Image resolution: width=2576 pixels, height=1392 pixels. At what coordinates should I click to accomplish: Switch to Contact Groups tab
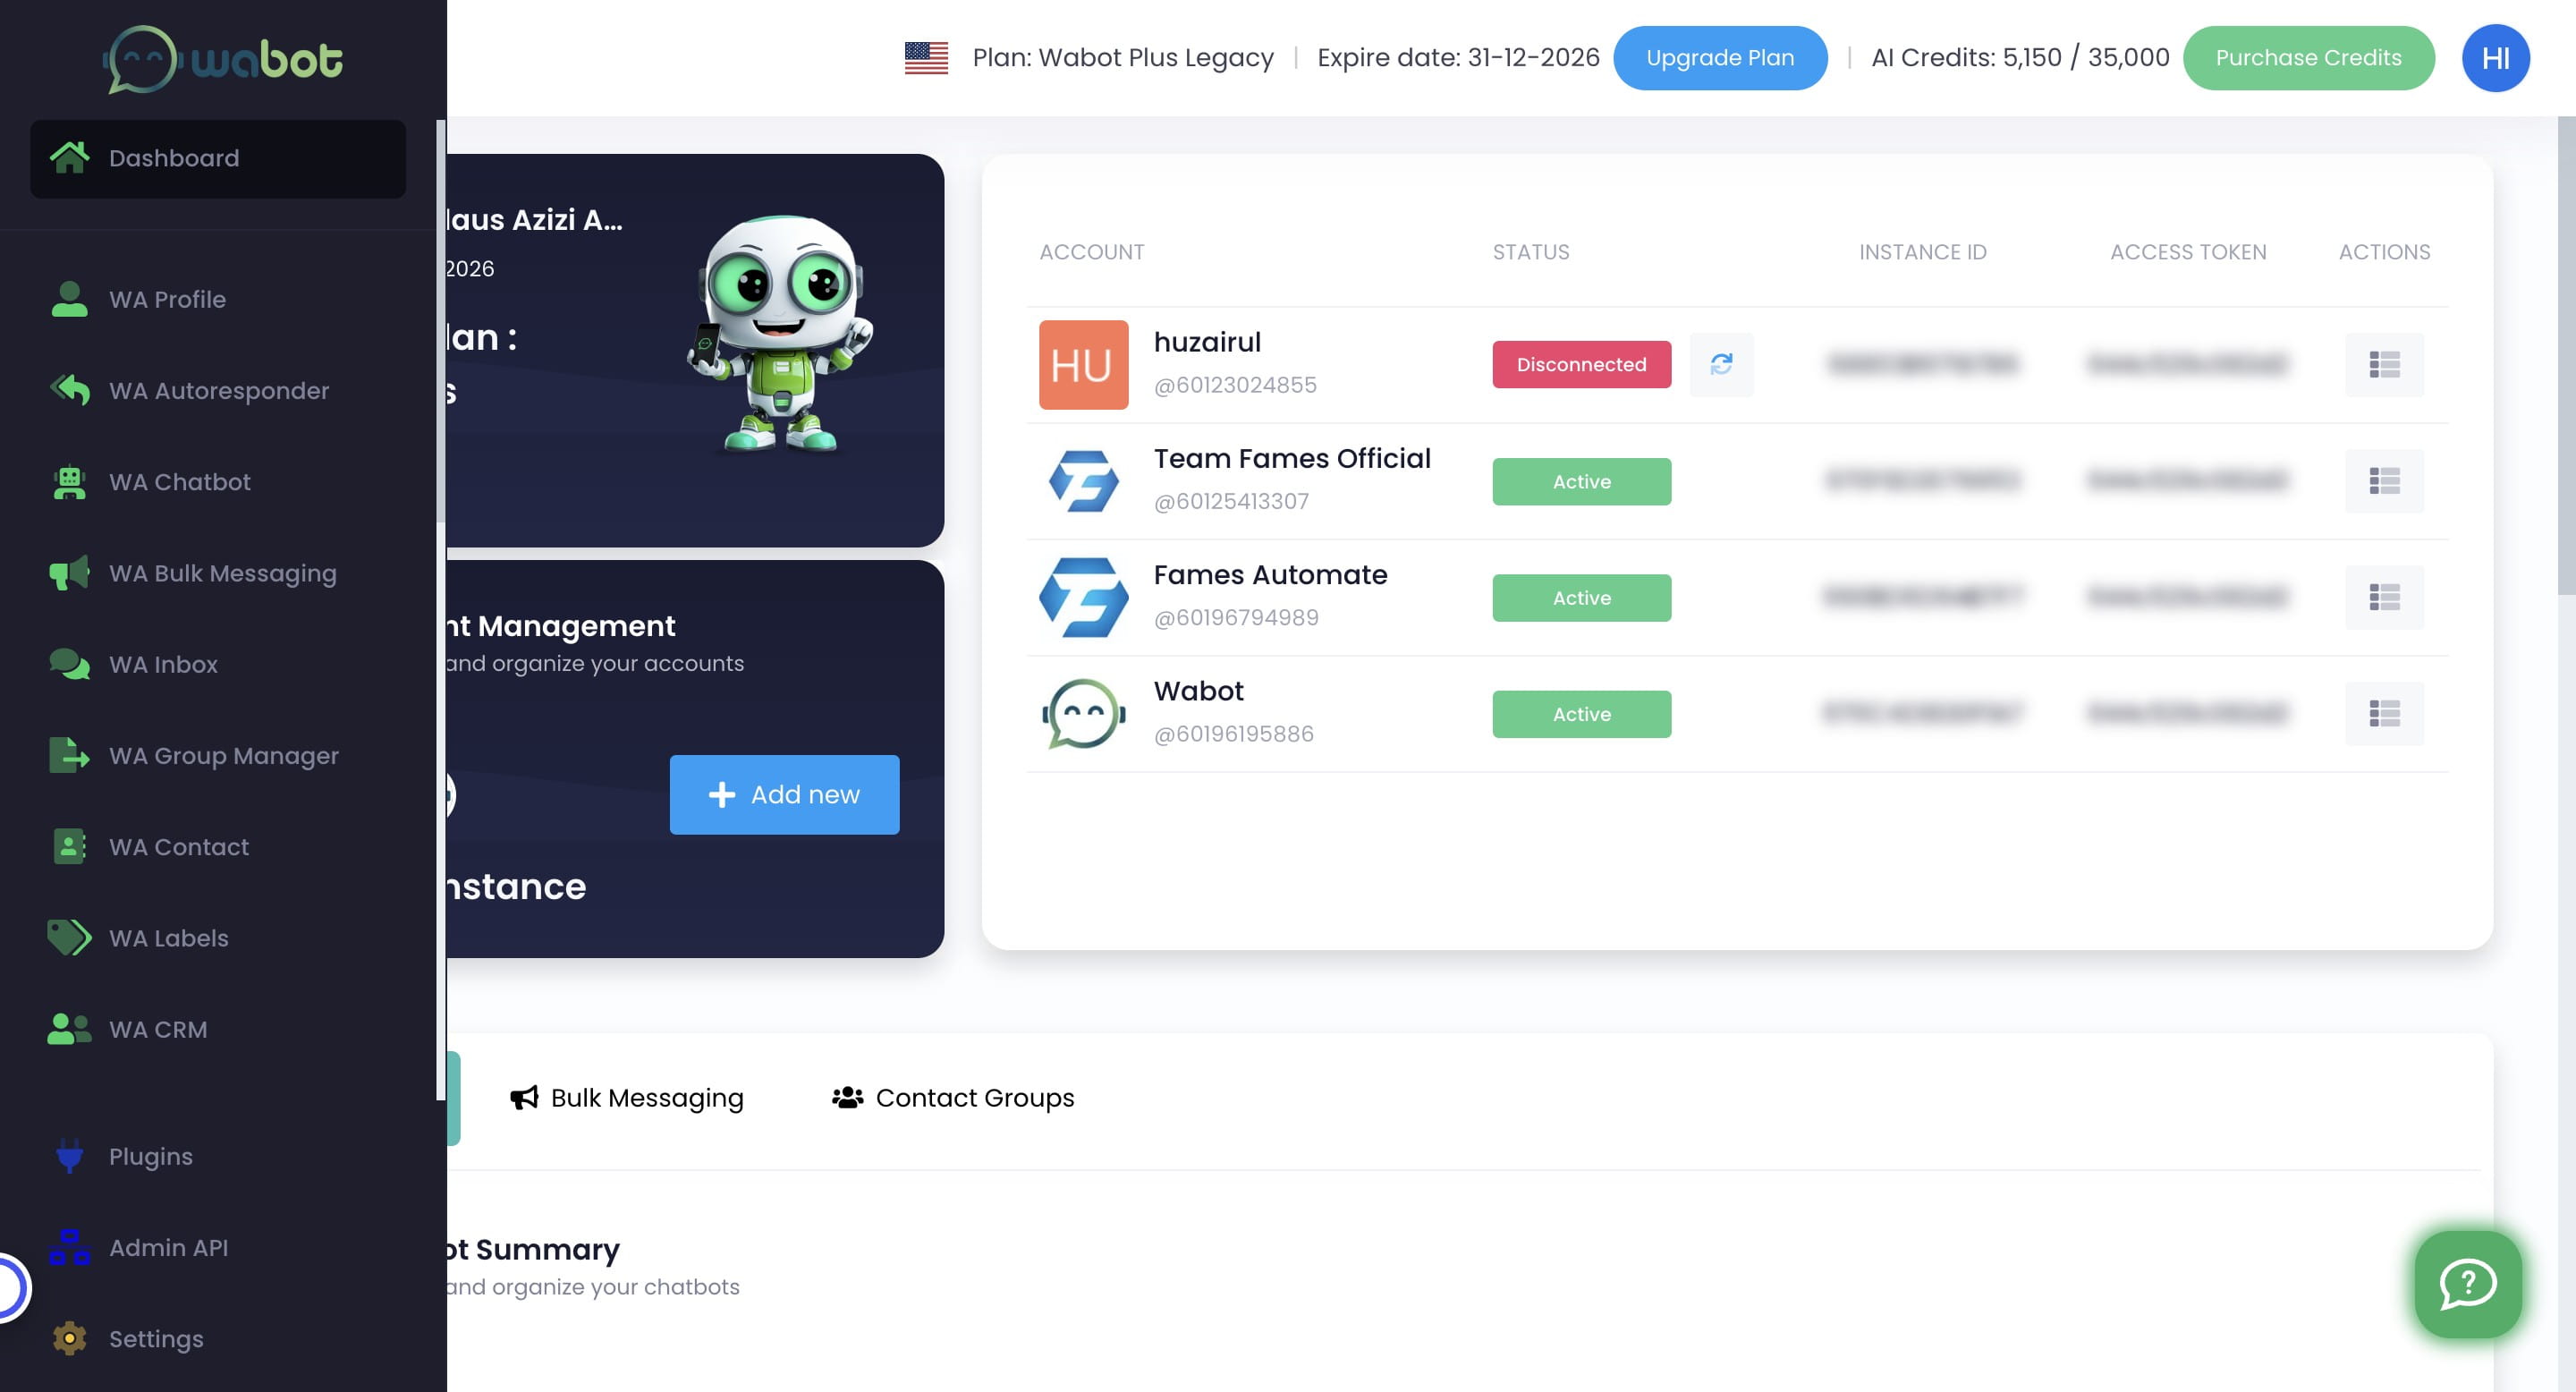pos(953,1098)
